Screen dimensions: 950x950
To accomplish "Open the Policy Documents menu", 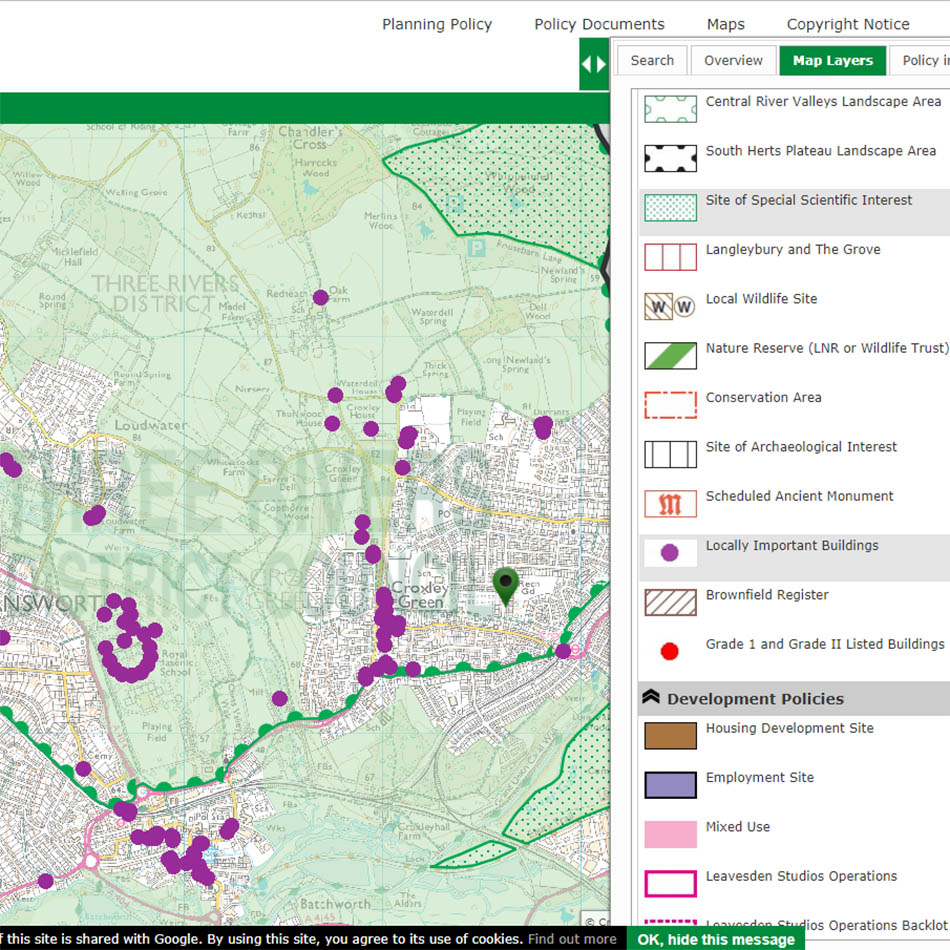I will coord(599,24).
